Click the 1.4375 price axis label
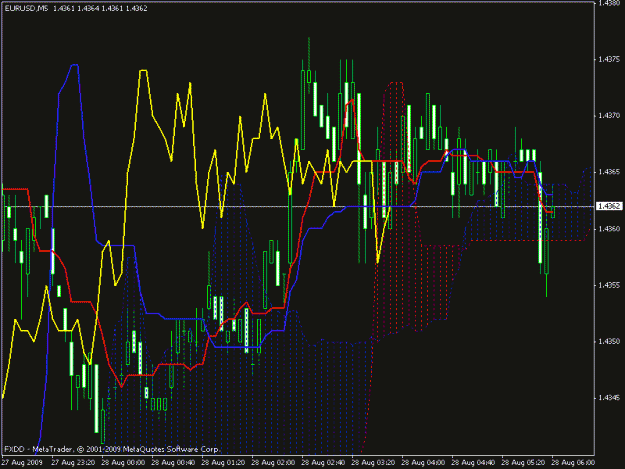This screenshot has height=469, width=625. click(609, 59)
